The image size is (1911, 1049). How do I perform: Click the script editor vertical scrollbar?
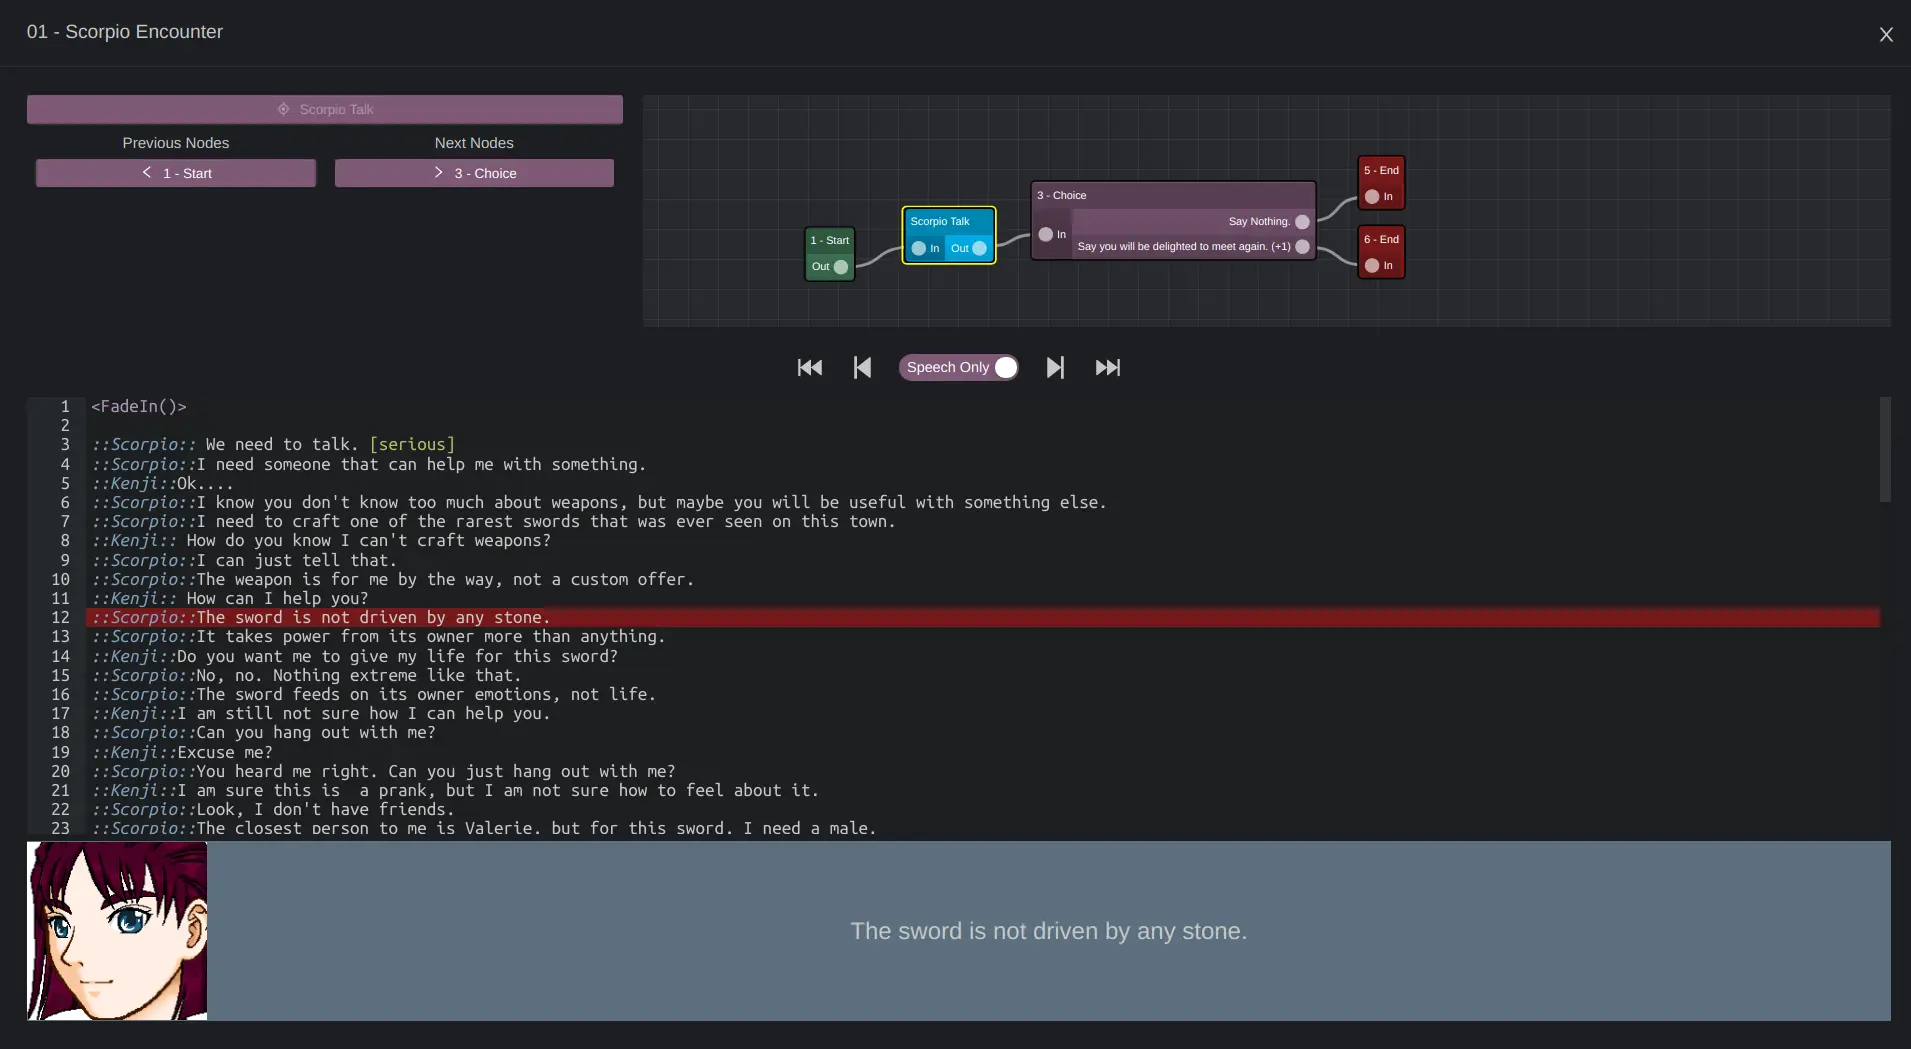pos(1885,450)
